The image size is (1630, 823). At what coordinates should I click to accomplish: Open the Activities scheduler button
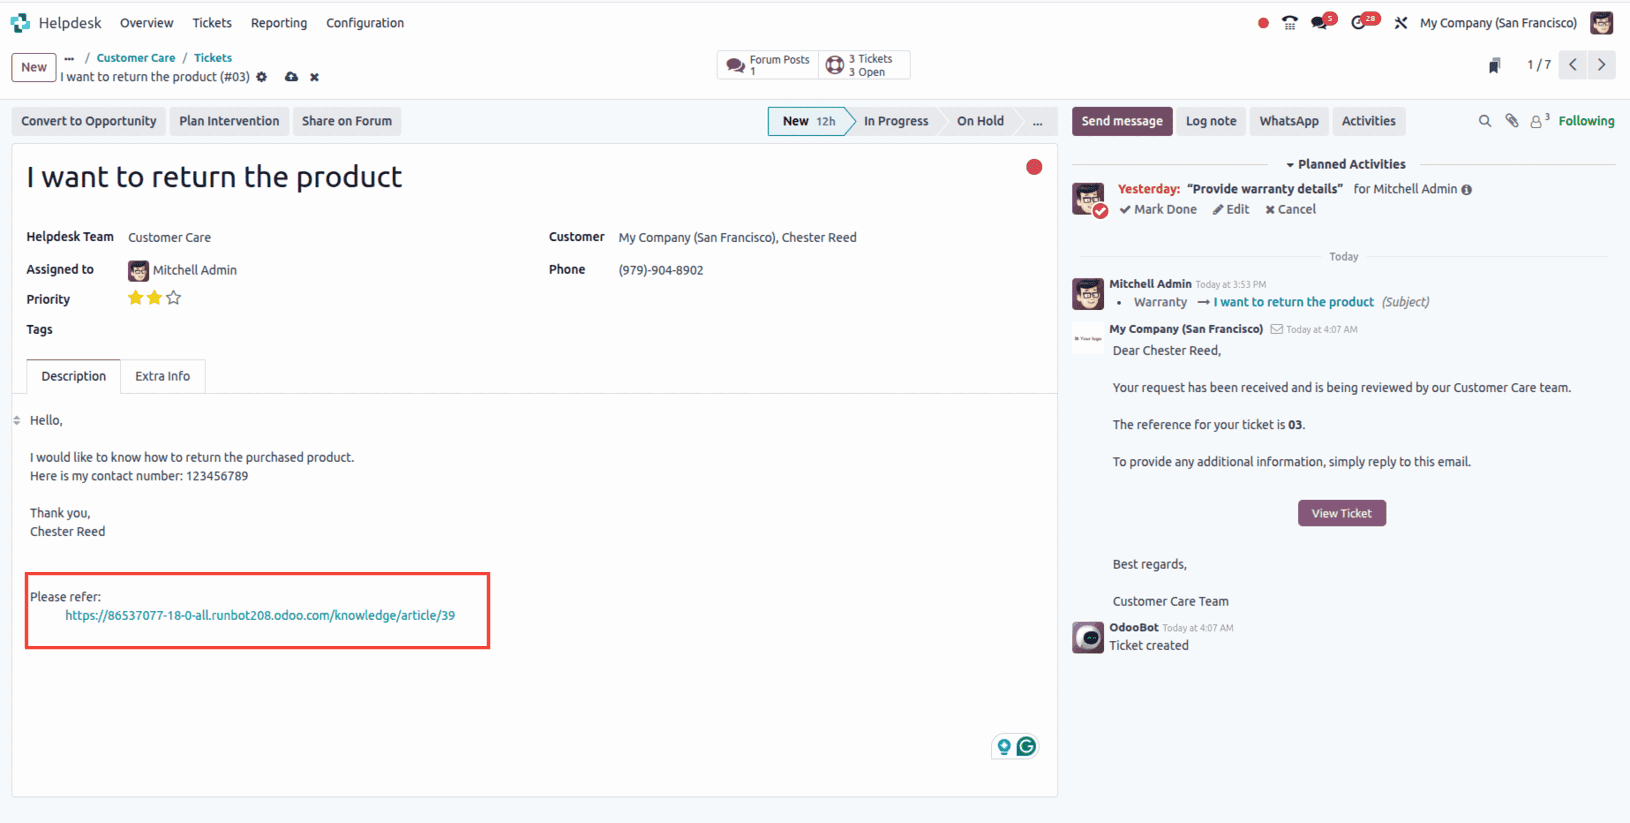click(x=1368, y=121)
